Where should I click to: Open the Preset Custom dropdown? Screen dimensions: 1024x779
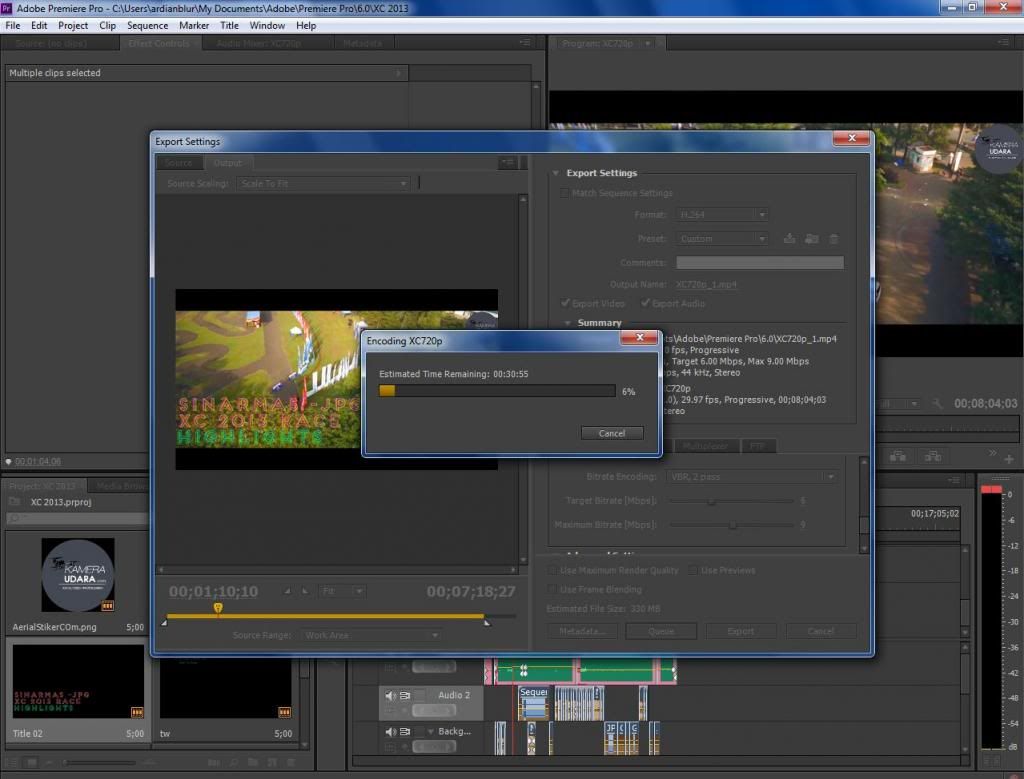click(721, 238)
